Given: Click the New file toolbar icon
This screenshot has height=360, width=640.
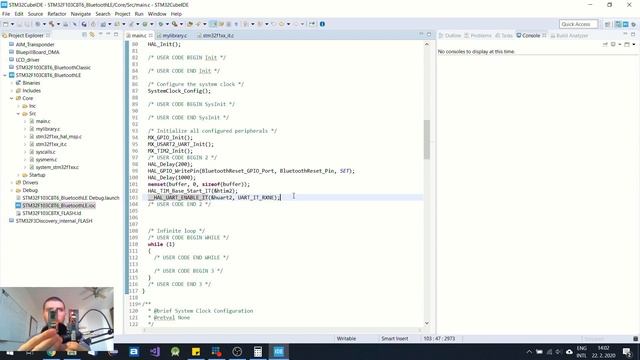Looking at the screenshot, I should tap(5, 24).
